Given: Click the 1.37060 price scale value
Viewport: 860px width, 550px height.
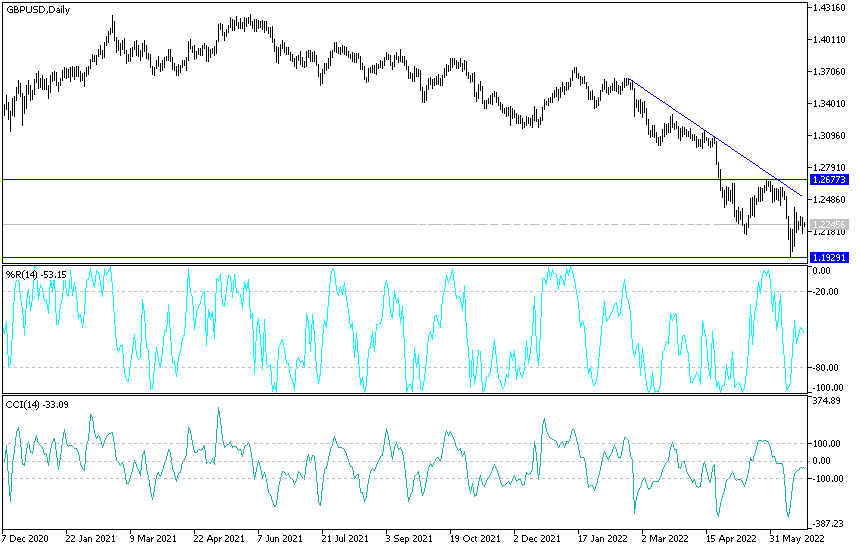Looking at the screenshot, I should 829,72.
